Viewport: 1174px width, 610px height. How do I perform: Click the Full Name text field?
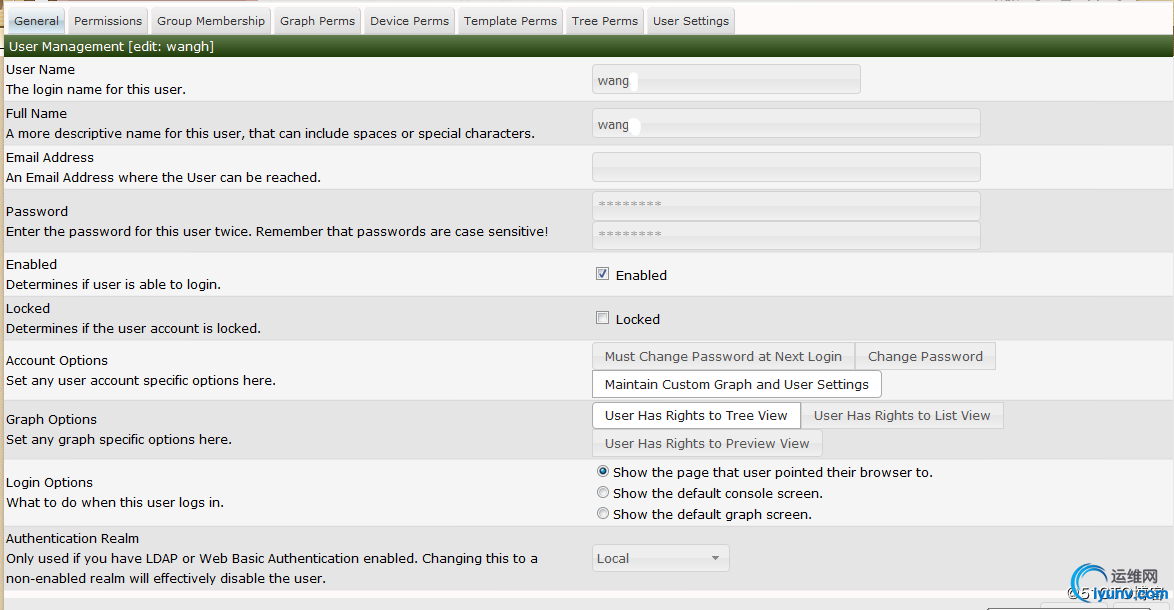786,124
